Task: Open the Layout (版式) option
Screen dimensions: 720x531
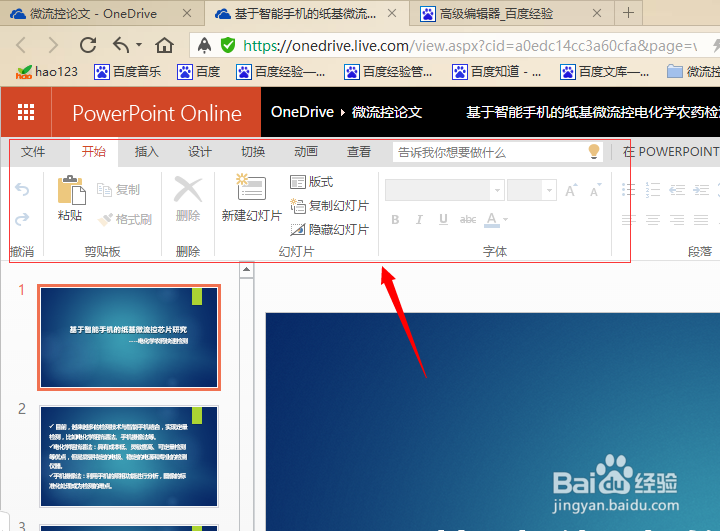Action: tap(311, 182)
